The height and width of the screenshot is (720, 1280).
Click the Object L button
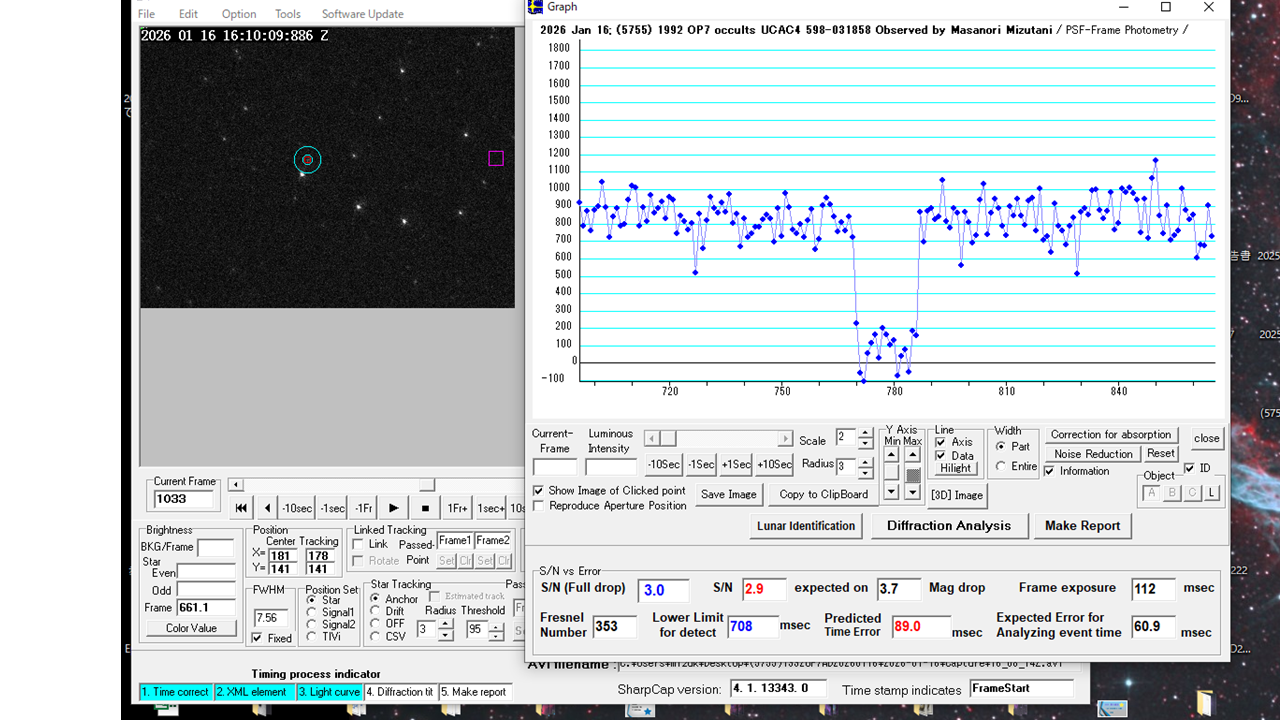pos(1212,492)
